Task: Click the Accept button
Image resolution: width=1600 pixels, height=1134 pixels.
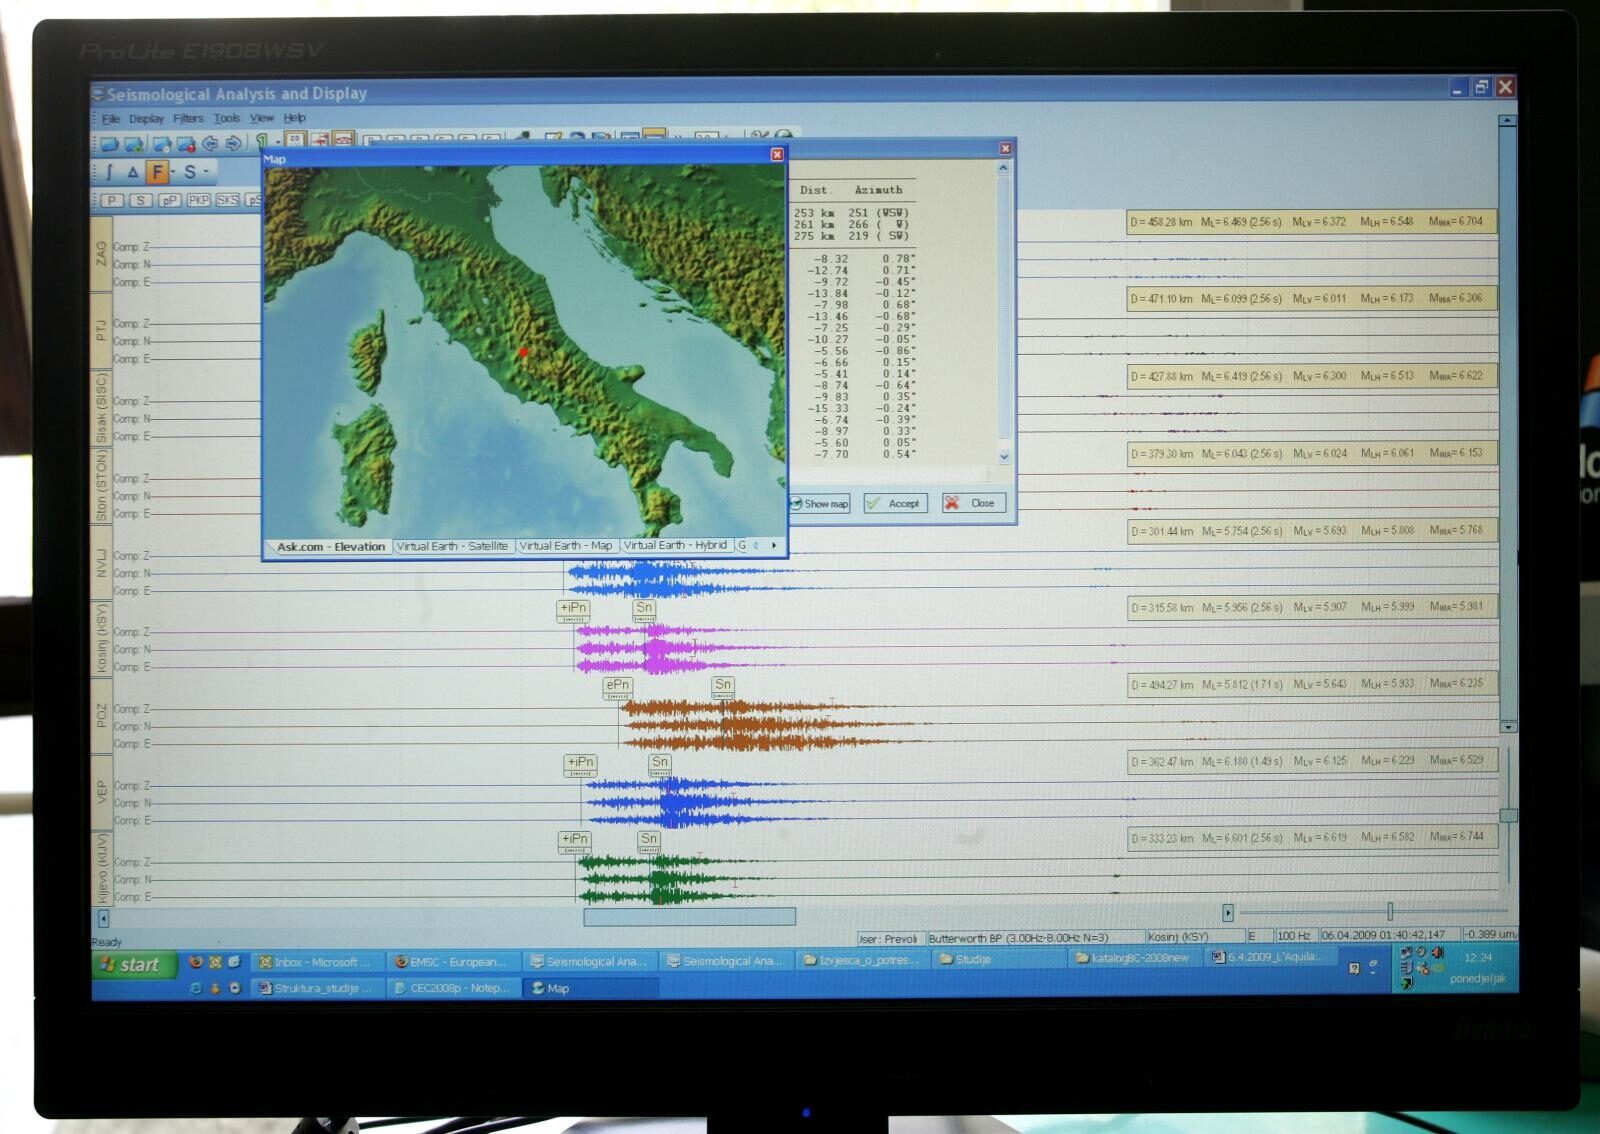Action: click(894, 503)
